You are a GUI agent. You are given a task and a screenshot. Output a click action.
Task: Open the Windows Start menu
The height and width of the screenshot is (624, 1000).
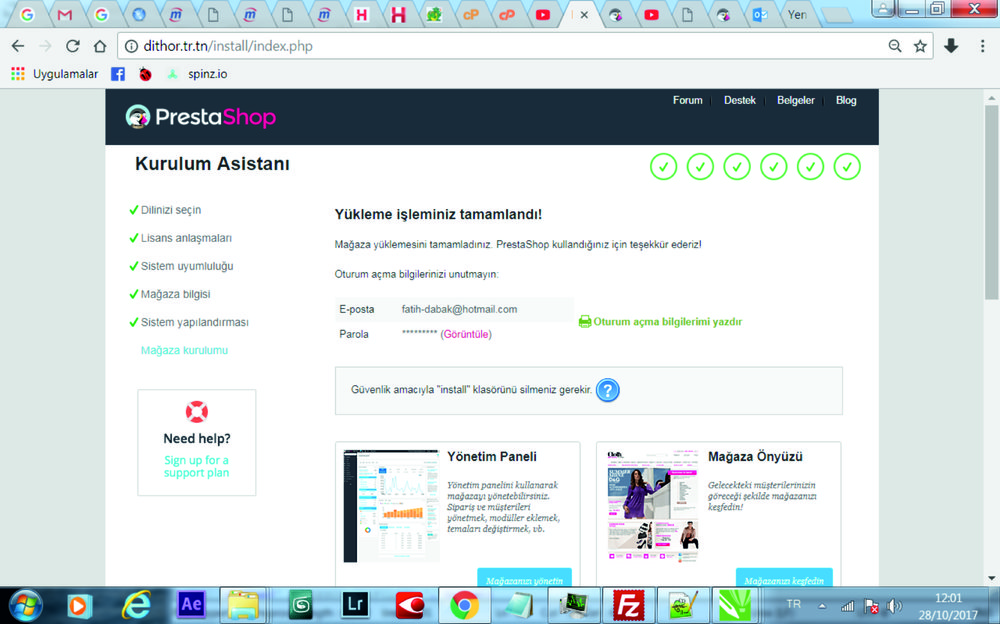pos(27,605)
